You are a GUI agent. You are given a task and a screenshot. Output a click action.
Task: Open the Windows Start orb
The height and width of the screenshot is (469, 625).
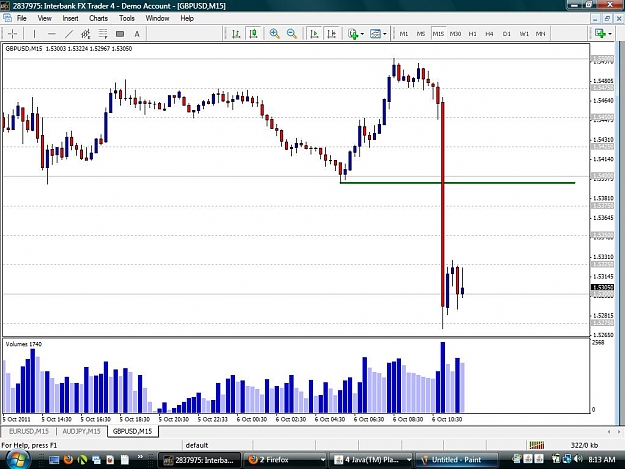click(16, 459)
